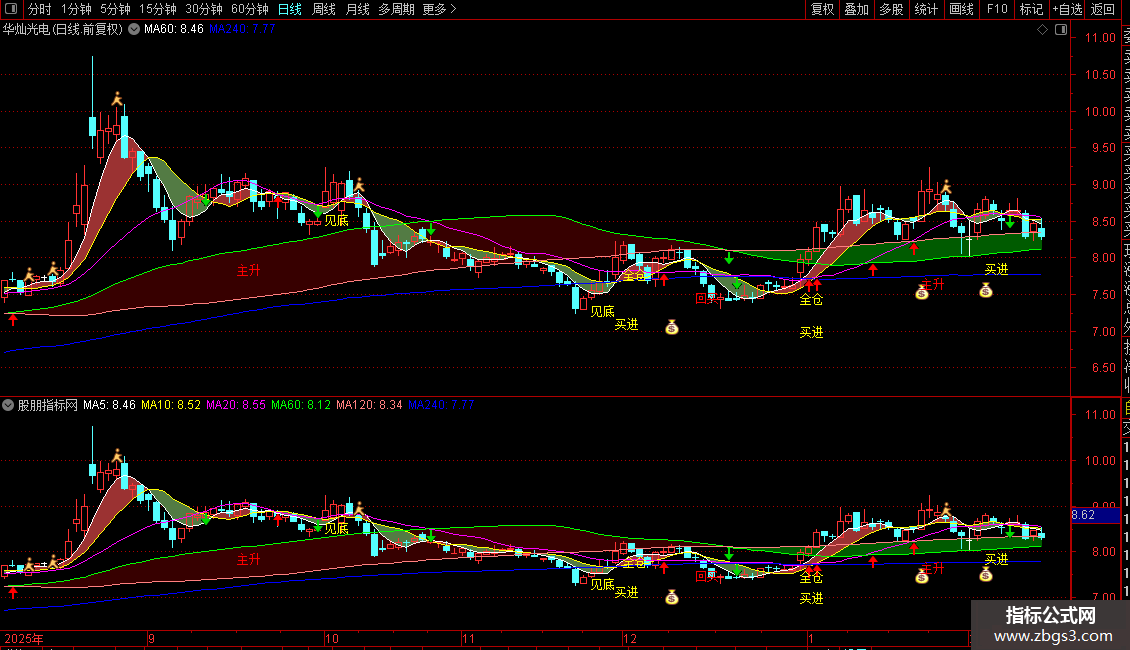This screenshot has width=1130, height=650.
Task: Click the blue MA240: 7.77 in main chart header
Action: click(x=242, y=30)
